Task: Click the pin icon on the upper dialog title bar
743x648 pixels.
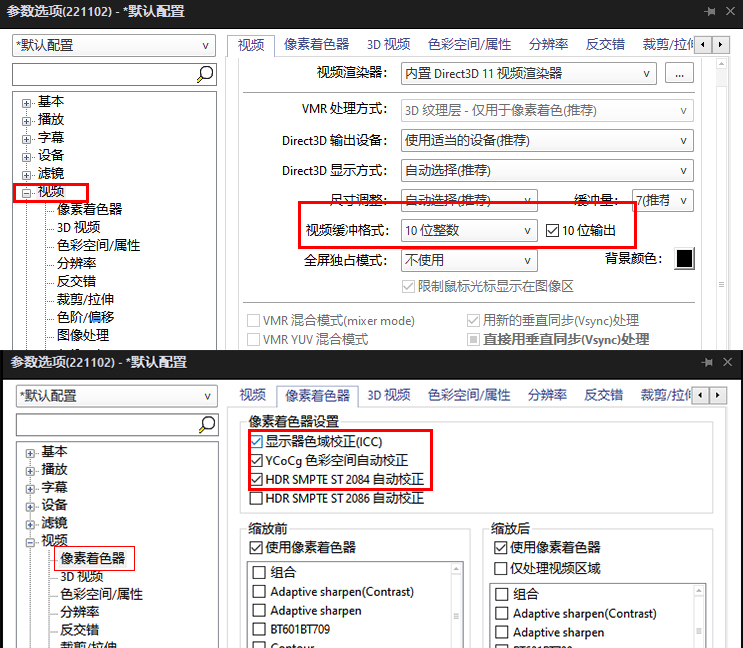Action: pyautogui.click(x=709, y=11)
